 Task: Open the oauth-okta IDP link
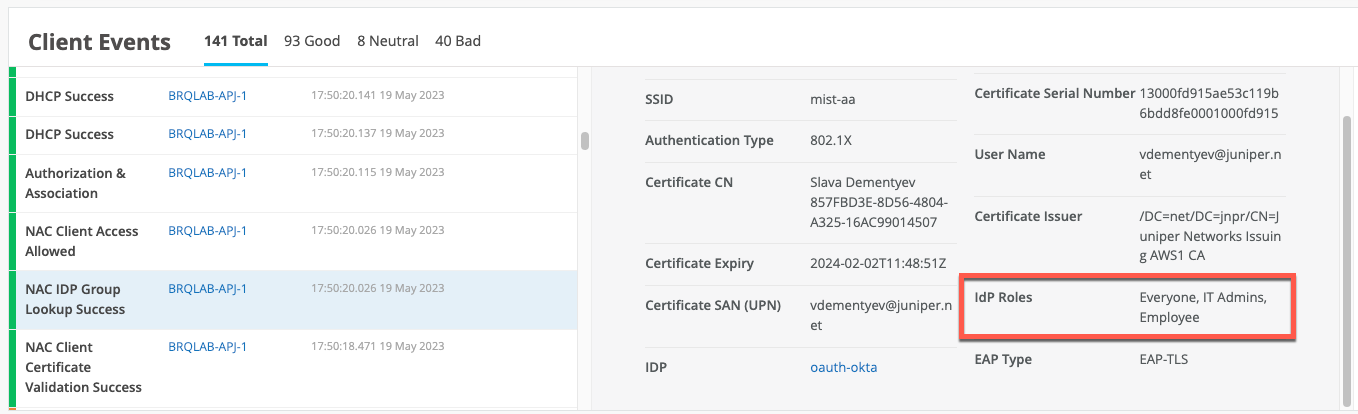tap(843, 367)
